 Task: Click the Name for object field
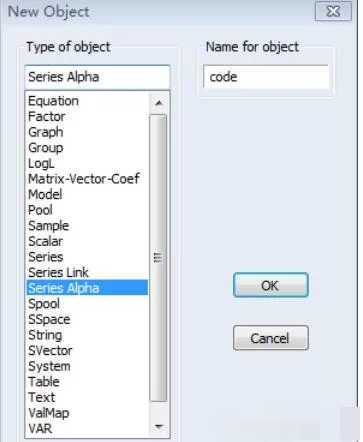[x=266, y=77]
